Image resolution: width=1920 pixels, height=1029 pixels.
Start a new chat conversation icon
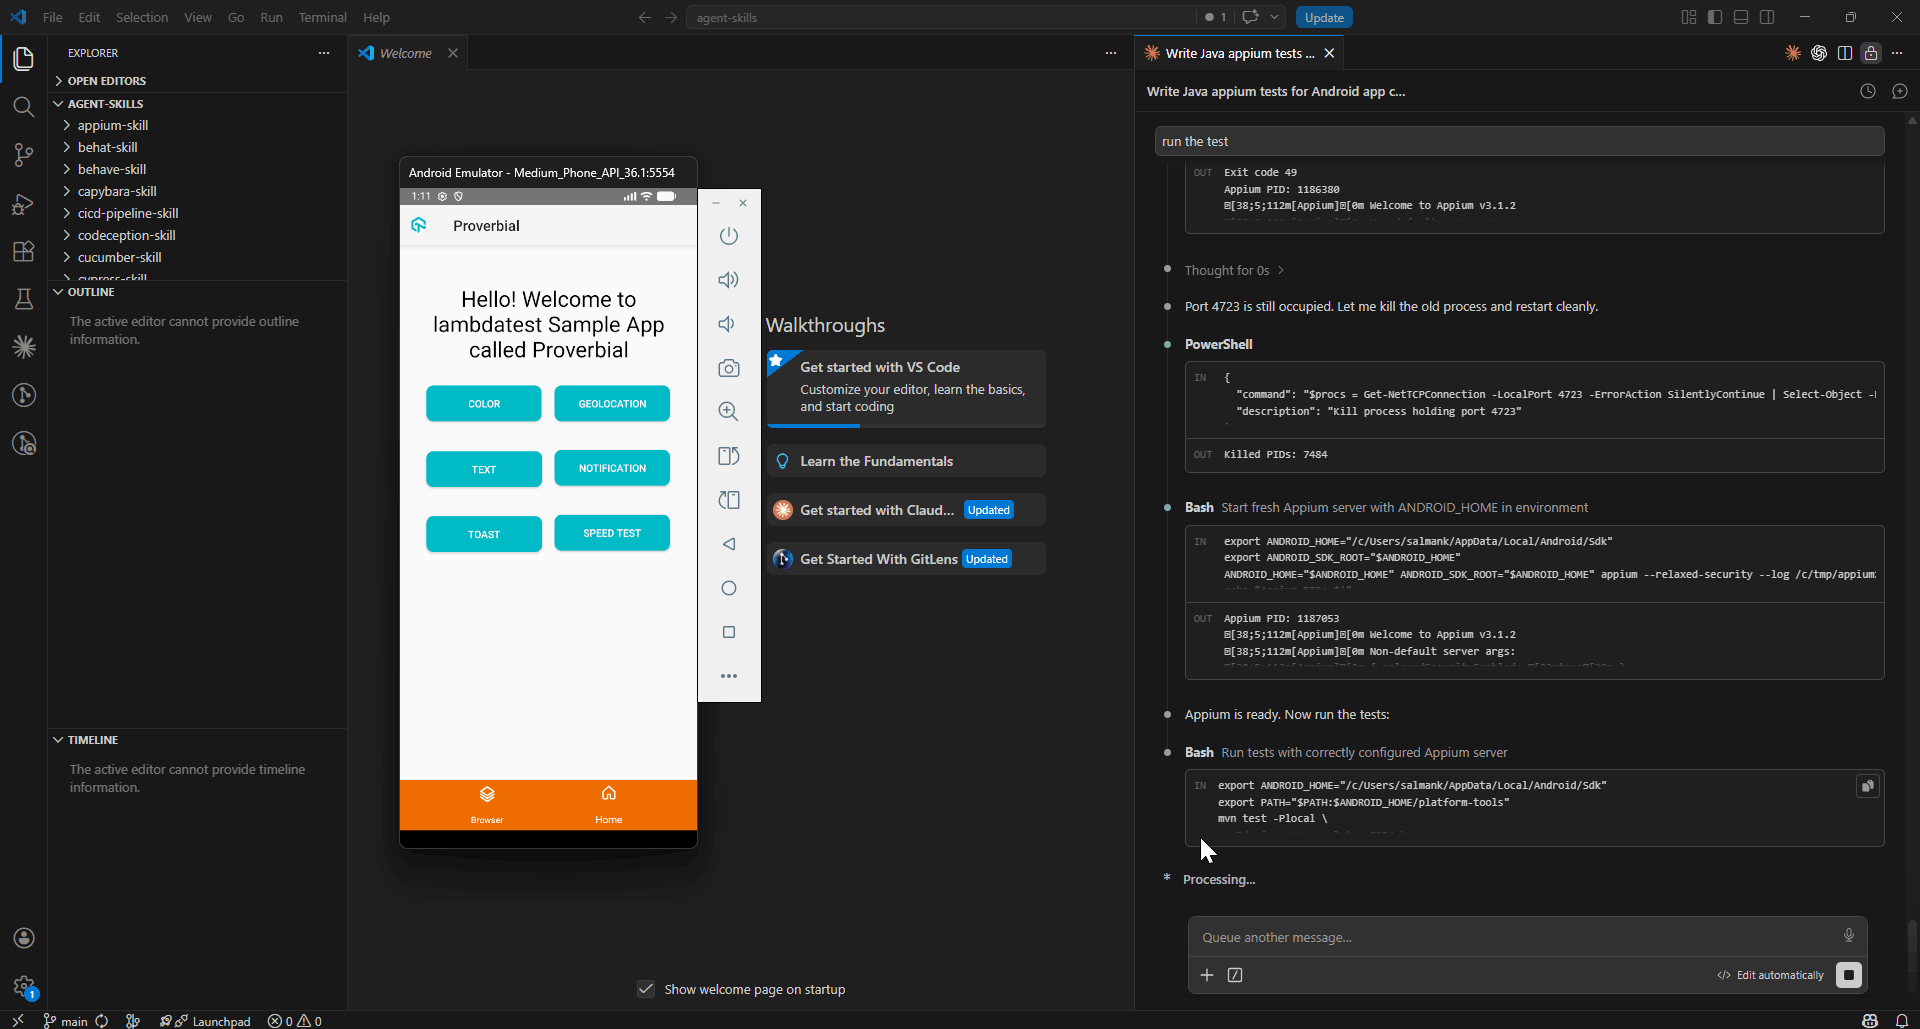tap(1900, 91)
